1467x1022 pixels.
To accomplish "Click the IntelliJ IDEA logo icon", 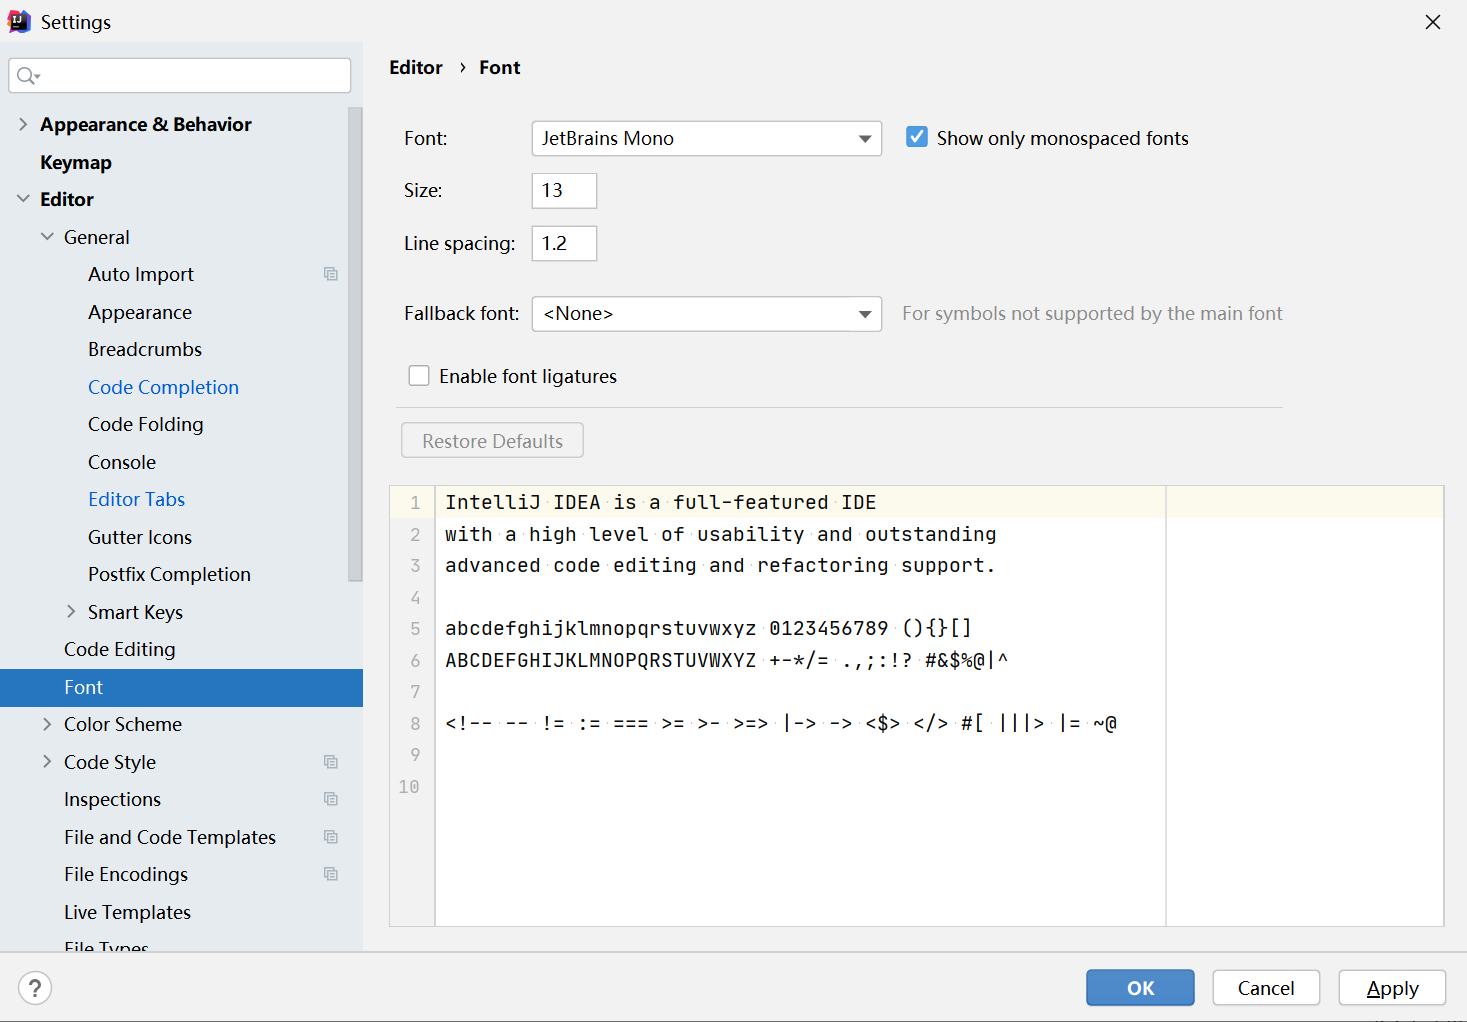I will point(19,21).
